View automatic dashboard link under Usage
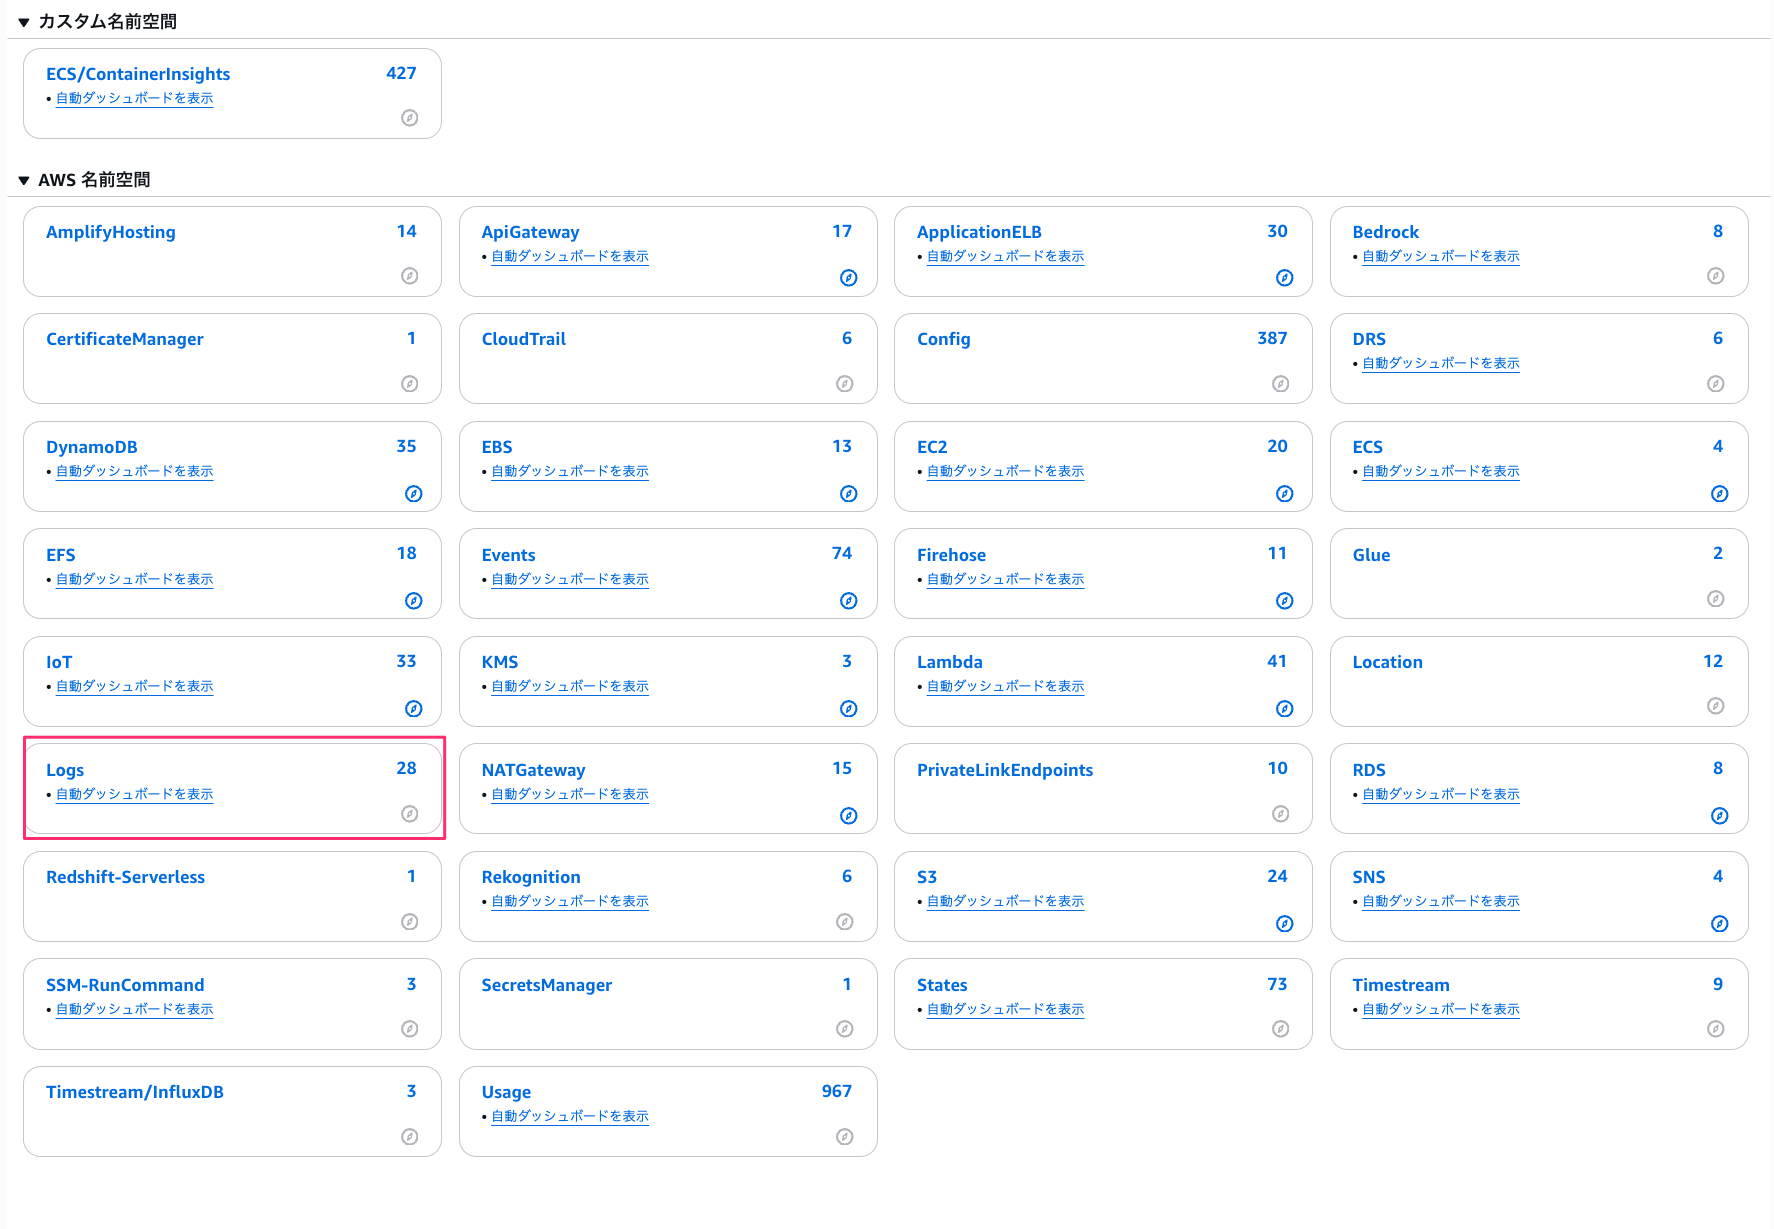 coord(570,1116)
